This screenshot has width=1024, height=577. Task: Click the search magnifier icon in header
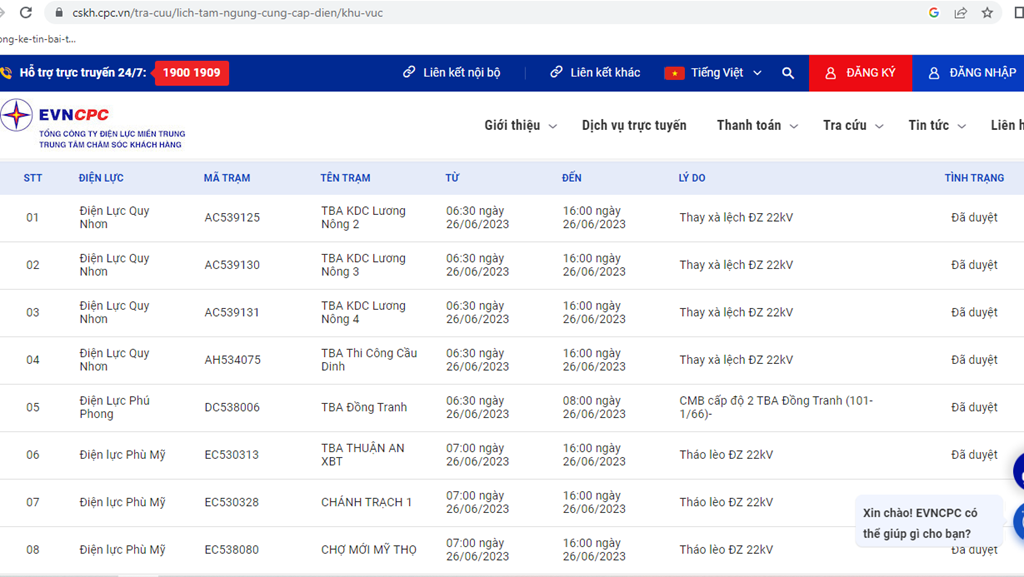pos(788,73)
